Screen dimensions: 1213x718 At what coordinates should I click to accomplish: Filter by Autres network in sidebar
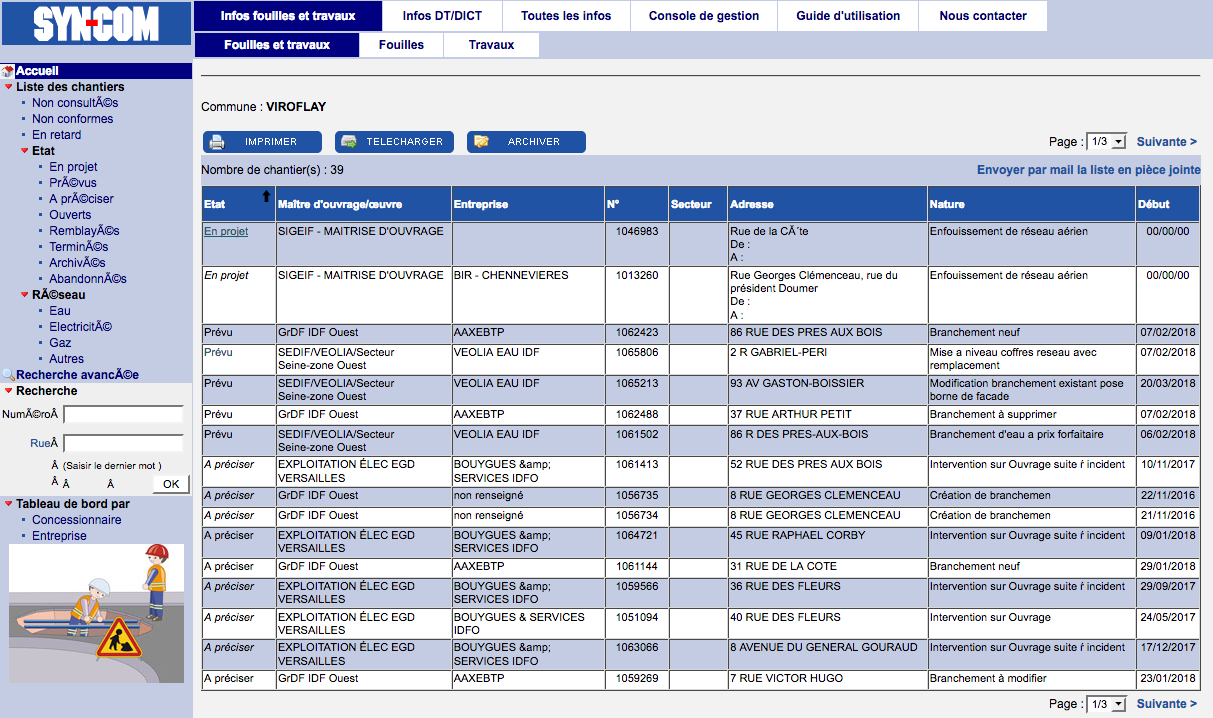[x=66, y=359]
